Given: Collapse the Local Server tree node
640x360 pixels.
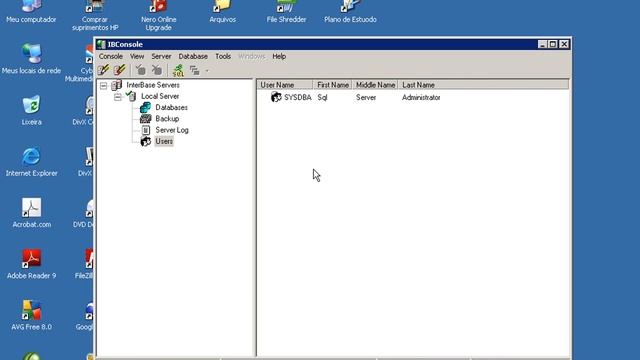Looking at the screenshot, I should click(118, 97).
